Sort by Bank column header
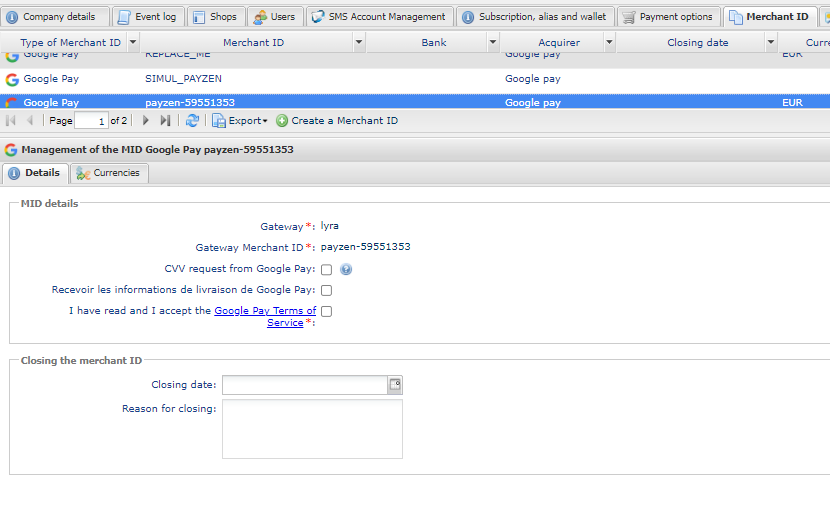 434,43
